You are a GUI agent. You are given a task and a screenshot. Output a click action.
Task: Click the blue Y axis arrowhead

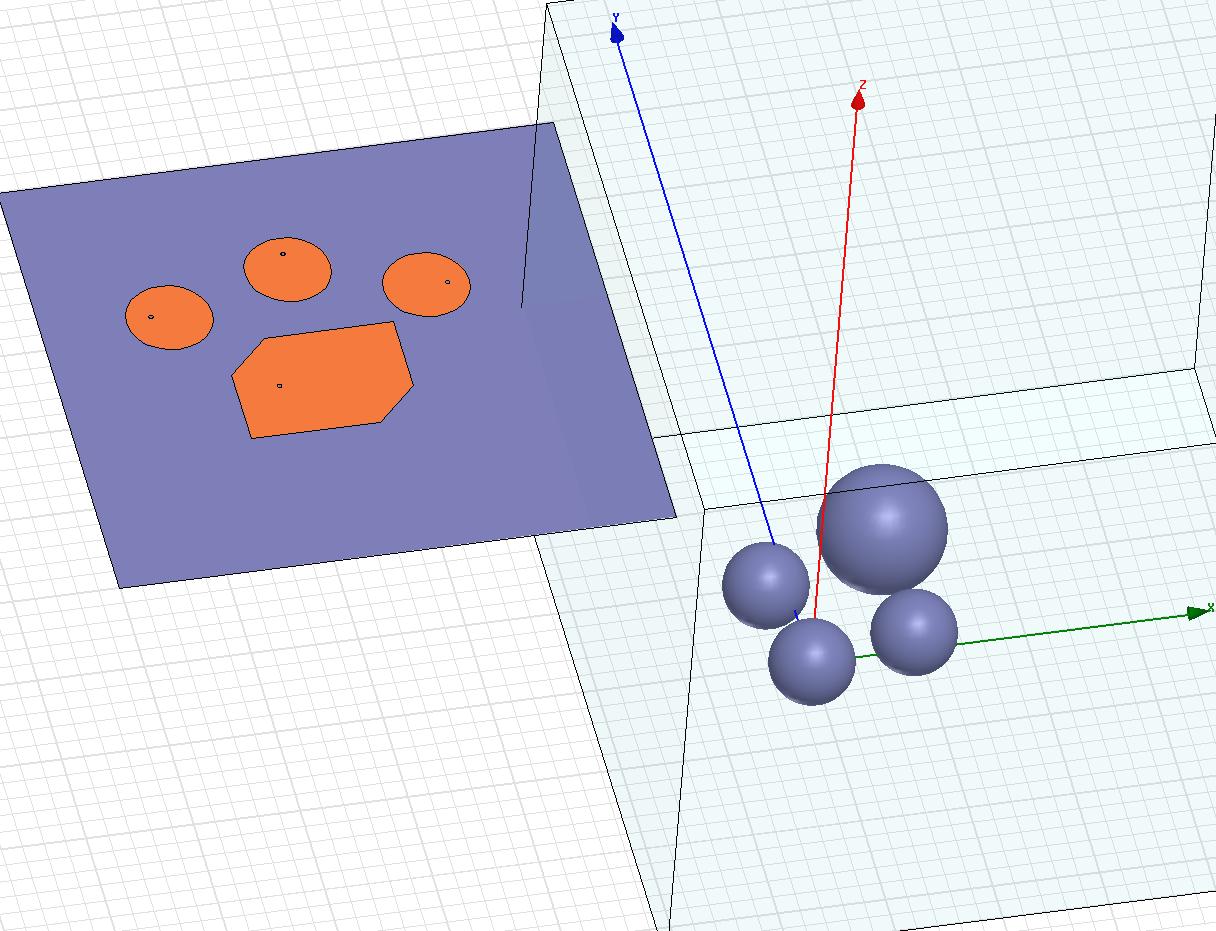pos(617,35)
